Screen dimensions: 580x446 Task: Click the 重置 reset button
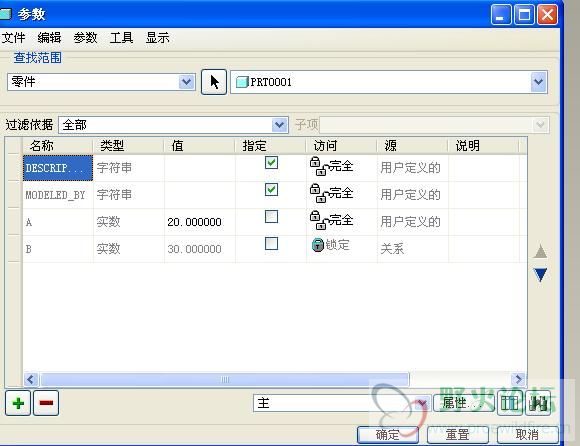point(458,435)
